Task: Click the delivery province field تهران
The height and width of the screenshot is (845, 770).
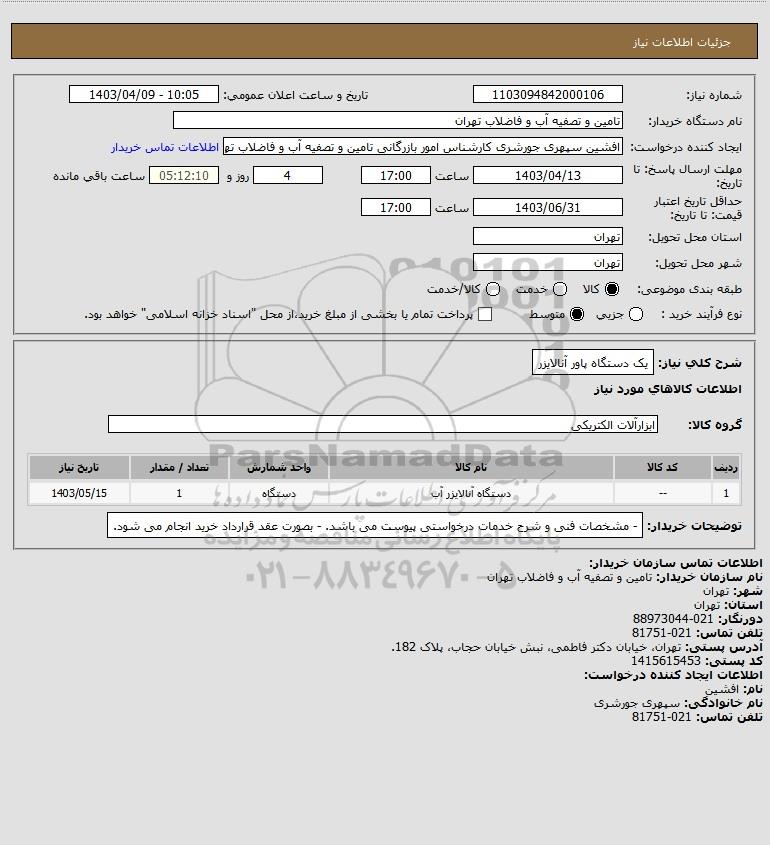Action: pyautogui.click(x=547, y=237)
